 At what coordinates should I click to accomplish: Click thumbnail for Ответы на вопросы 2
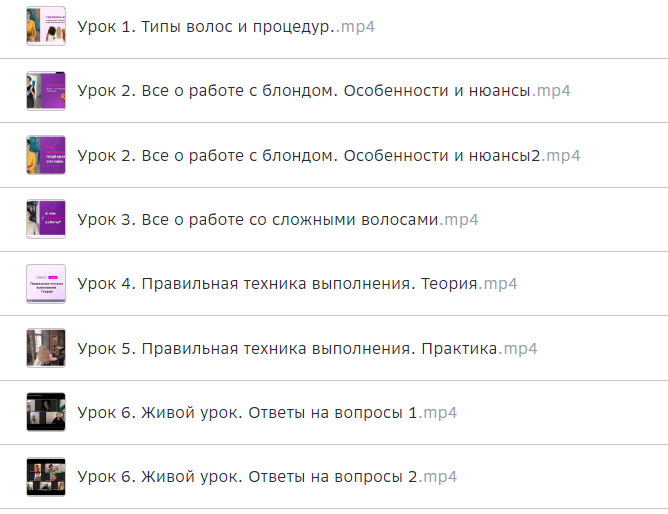(x=46, y=477)
